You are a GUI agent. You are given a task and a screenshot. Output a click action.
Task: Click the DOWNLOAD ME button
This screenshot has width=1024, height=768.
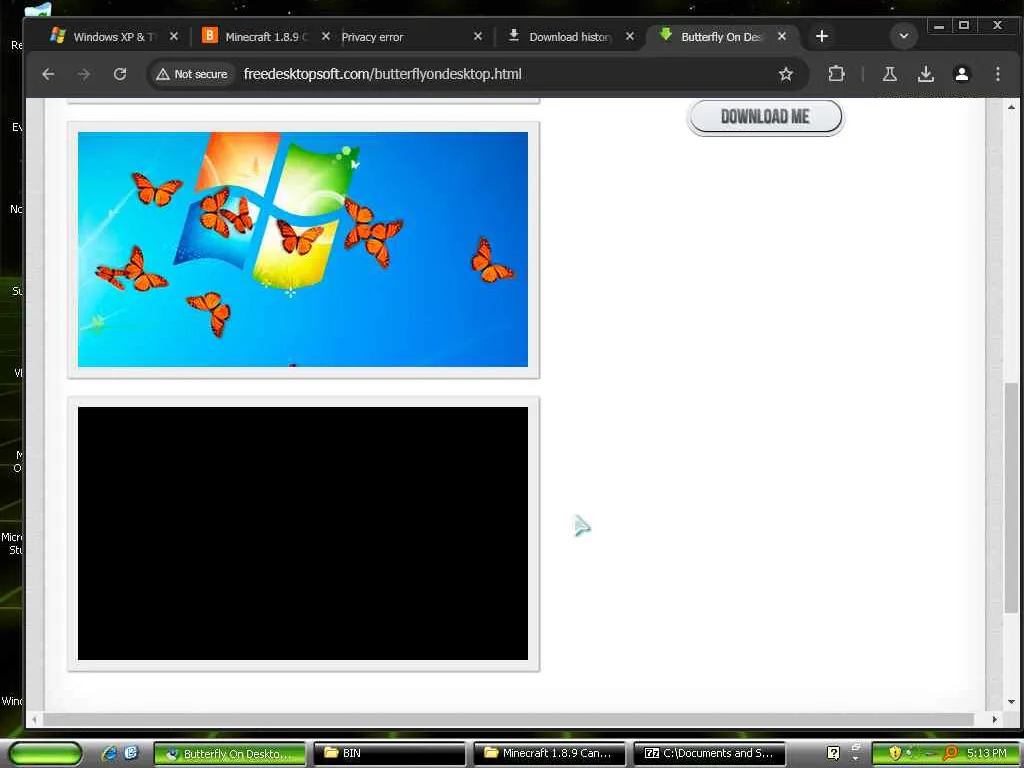tap(765, 117)
